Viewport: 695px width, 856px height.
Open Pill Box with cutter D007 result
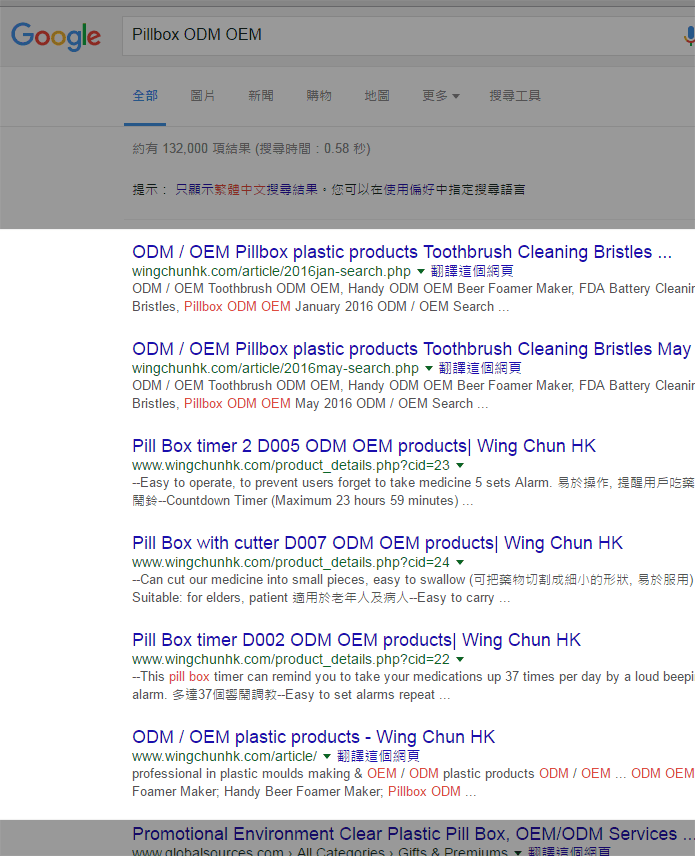coord(377,543)
